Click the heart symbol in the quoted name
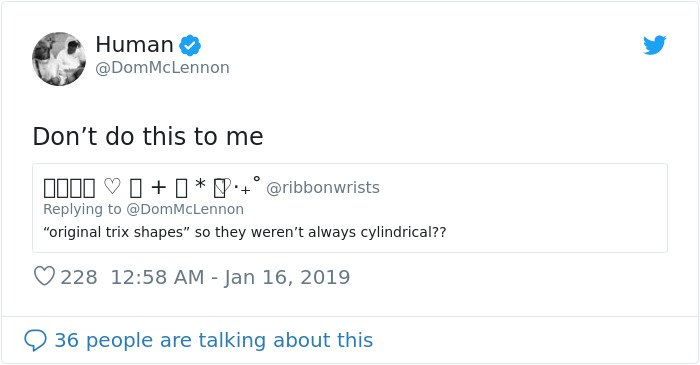The height and width of the screenshot is (365, 700). tap(112, 187)
